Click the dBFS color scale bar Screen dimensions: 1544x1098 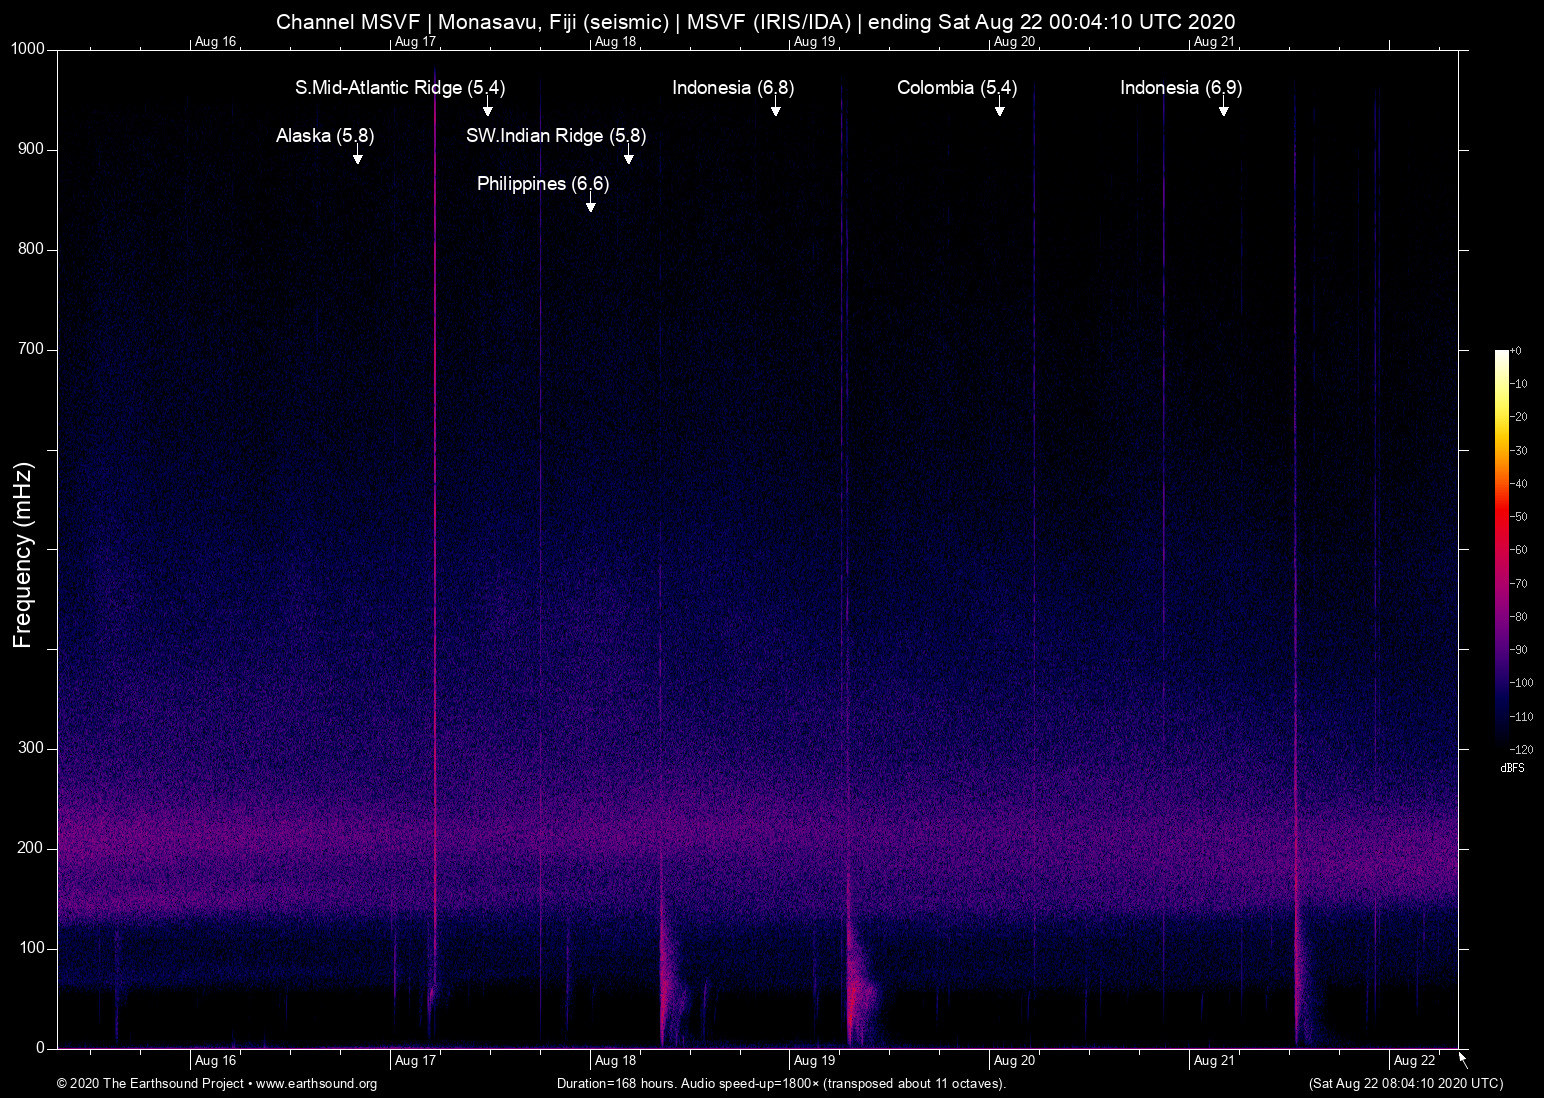[x=1501, y=548]
